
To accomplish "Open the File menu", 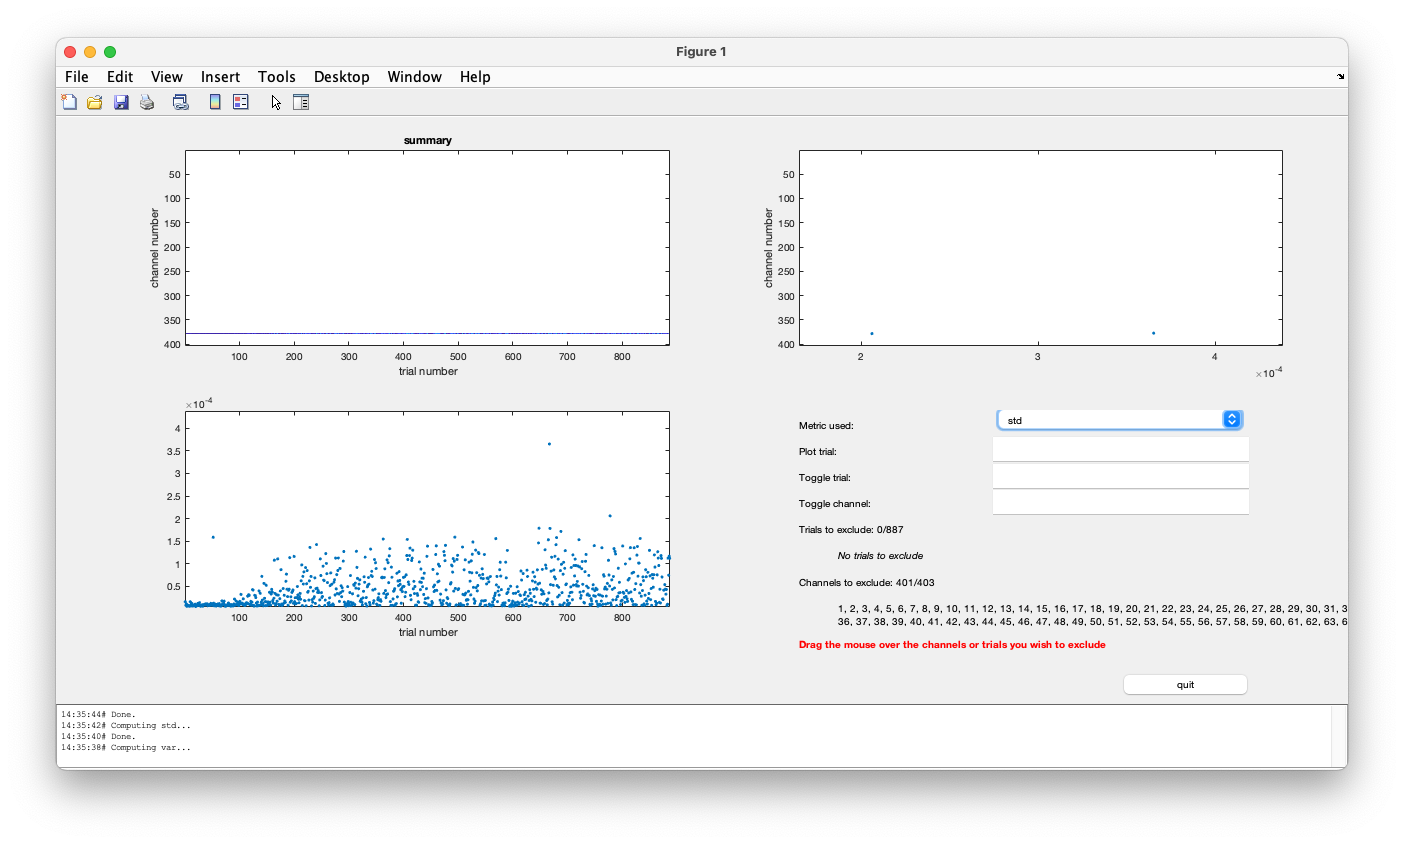I will [x=77, y=77].
